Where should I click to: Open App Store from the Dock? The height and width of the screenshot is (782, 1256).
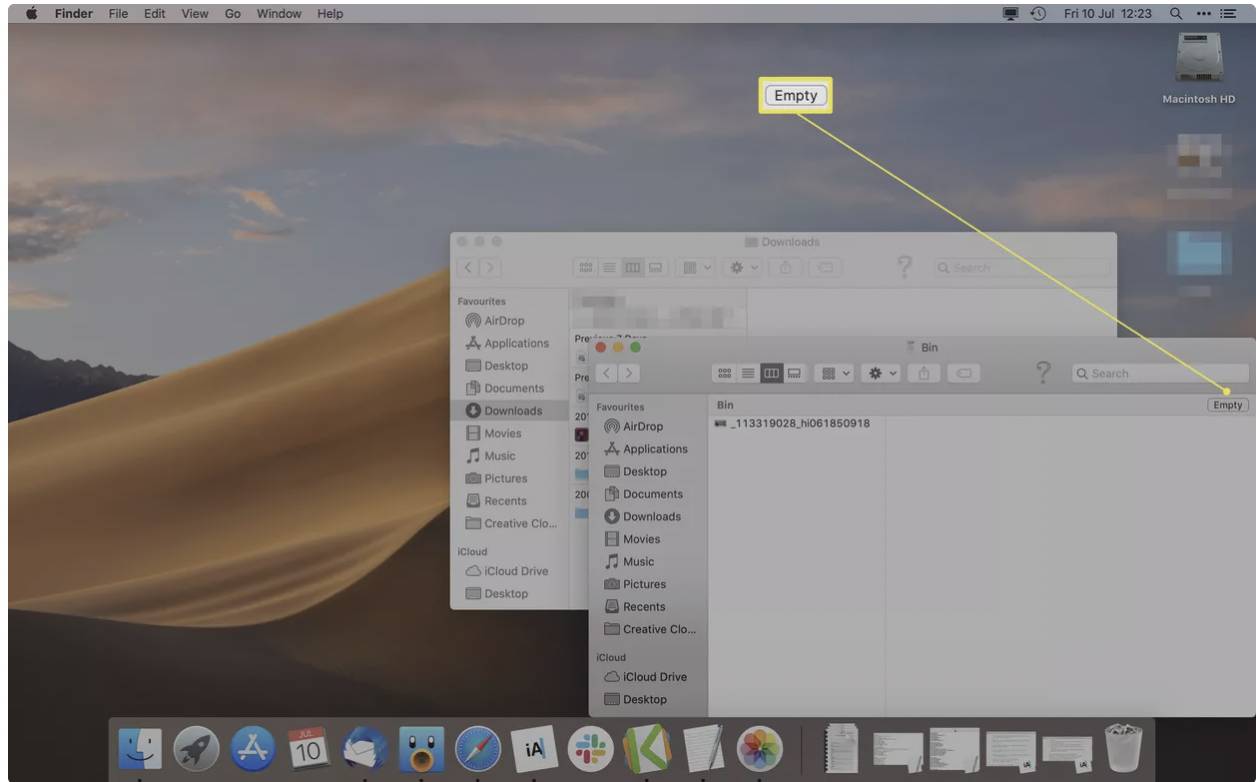point(254,748)
